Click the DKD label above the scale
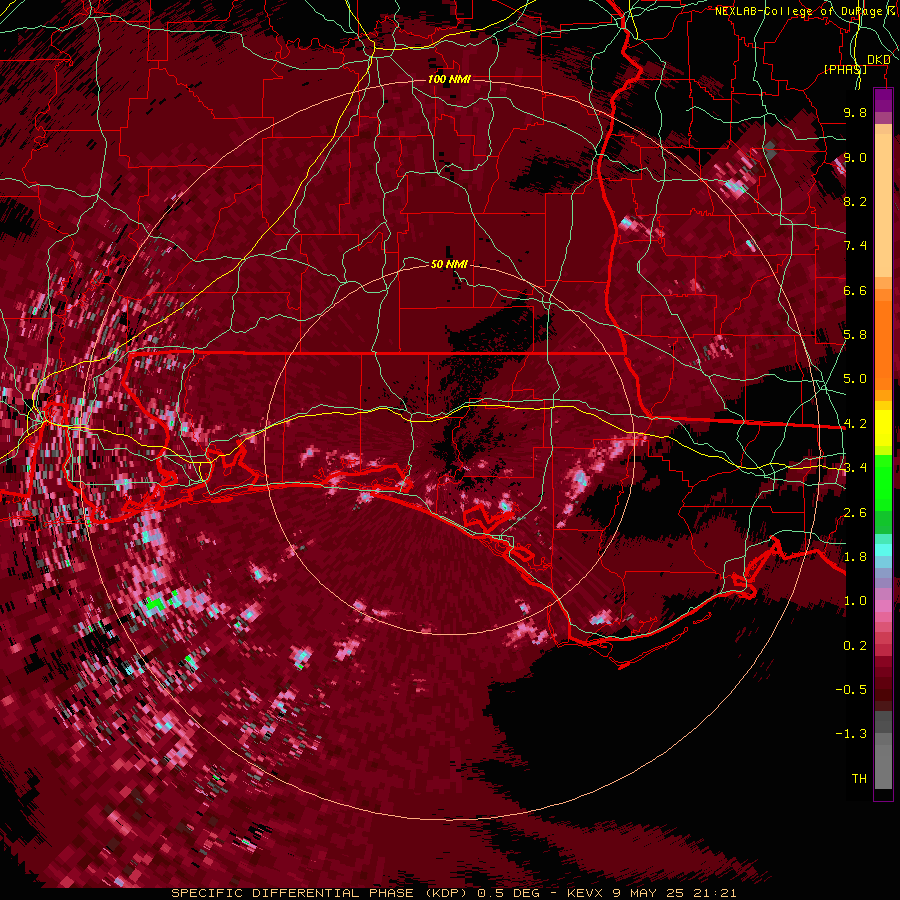This screenshot has height=900, width=900. (x=879, y=60)
